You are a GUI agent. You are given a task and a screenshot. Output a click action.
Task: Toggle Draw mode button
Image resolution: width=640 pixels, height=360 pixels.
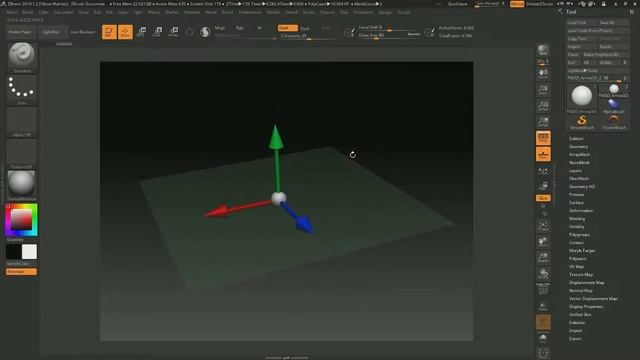point(125,32)
